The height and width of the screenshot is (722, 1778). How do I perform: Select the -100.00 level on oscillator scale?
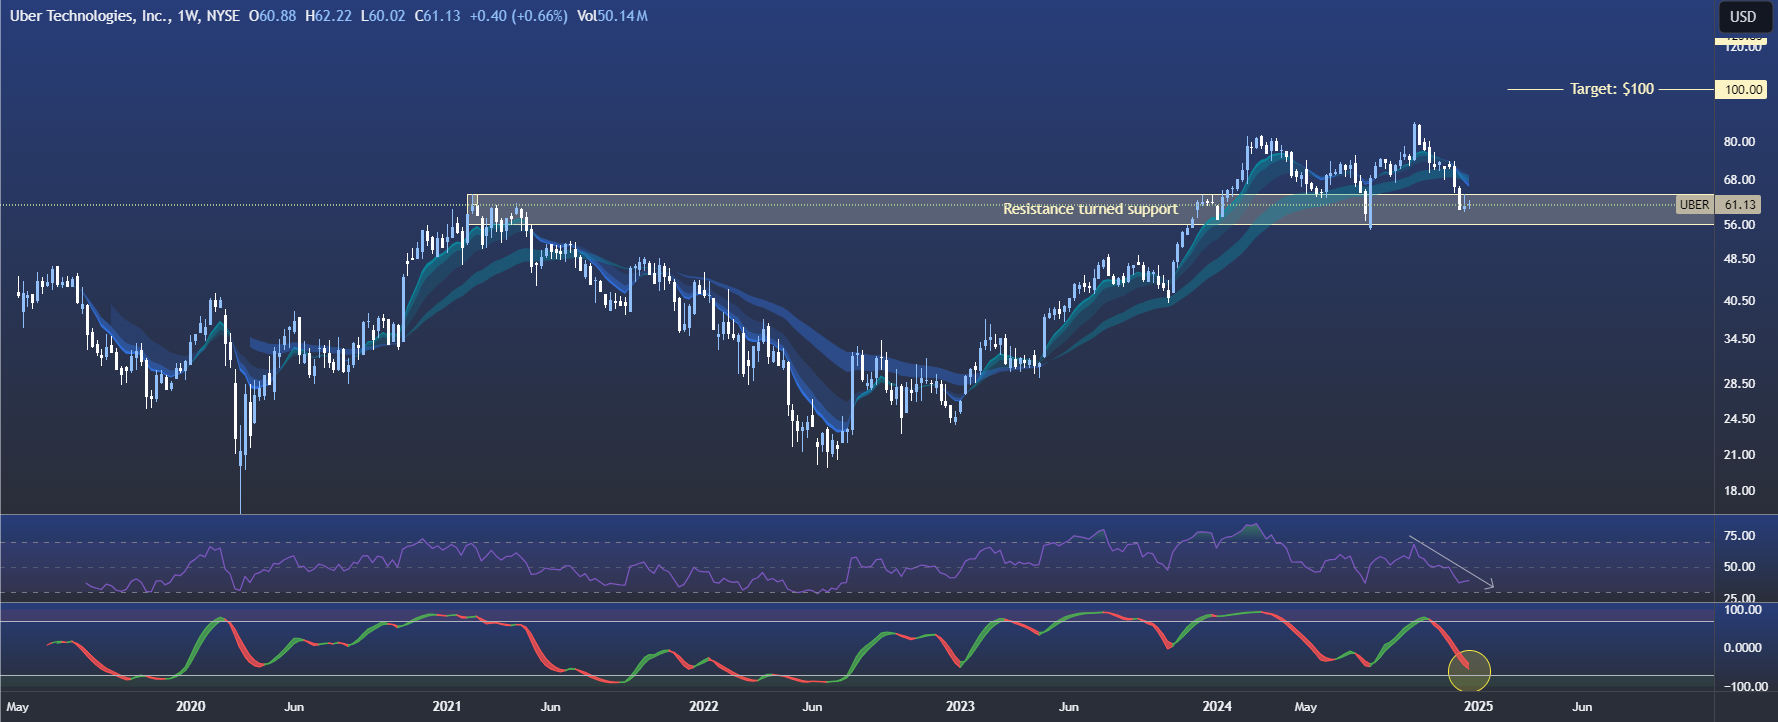click(1741, 687)
